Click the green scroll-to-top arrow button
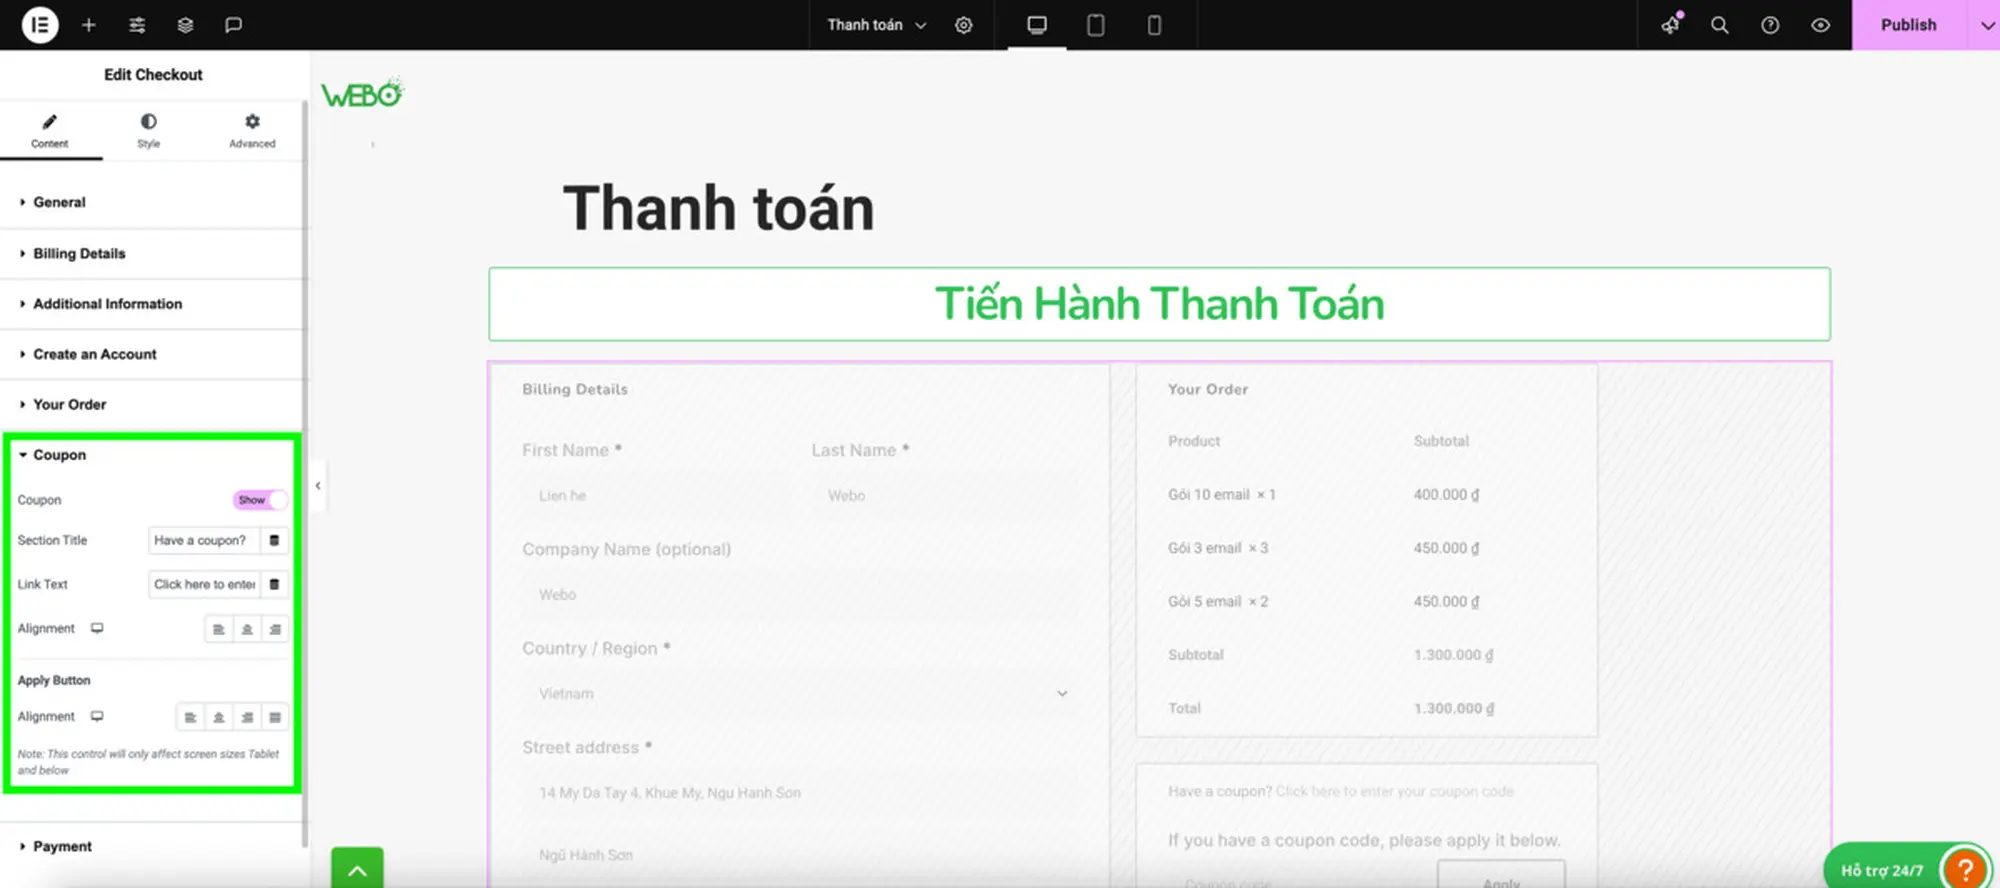 357,867
